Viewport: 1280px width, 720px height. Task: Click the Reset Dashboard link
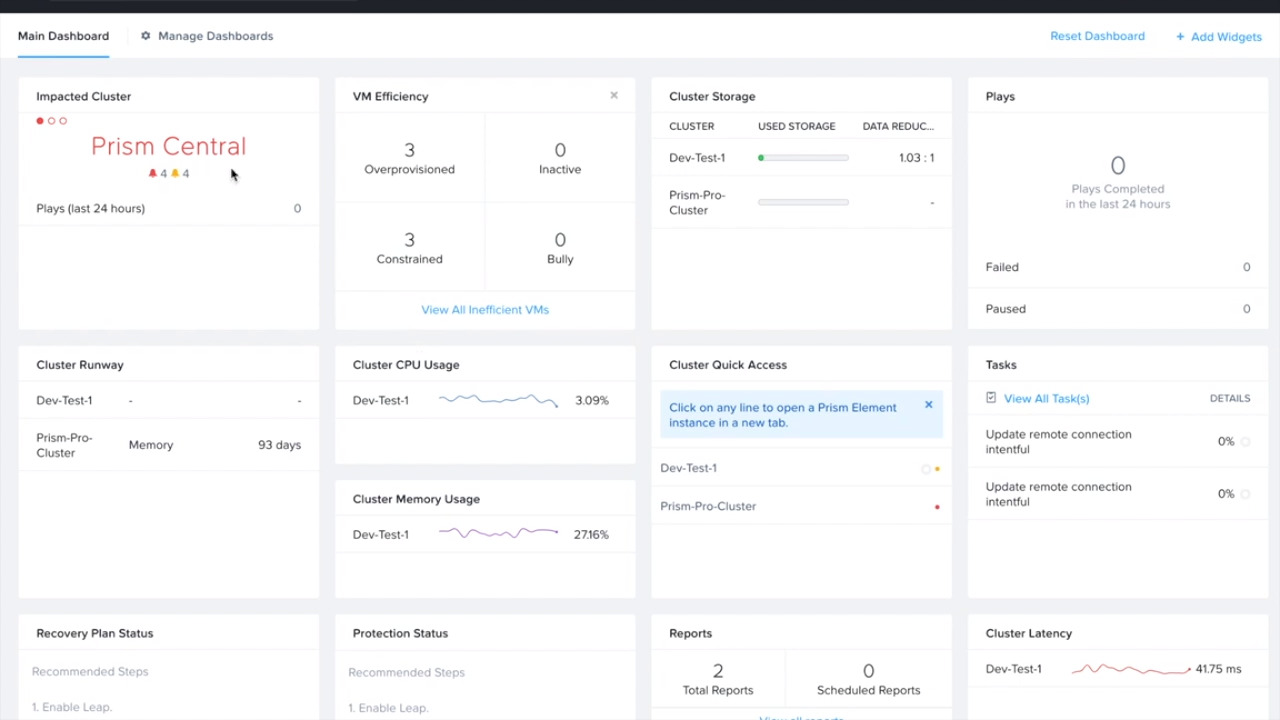coord(1097,36)
